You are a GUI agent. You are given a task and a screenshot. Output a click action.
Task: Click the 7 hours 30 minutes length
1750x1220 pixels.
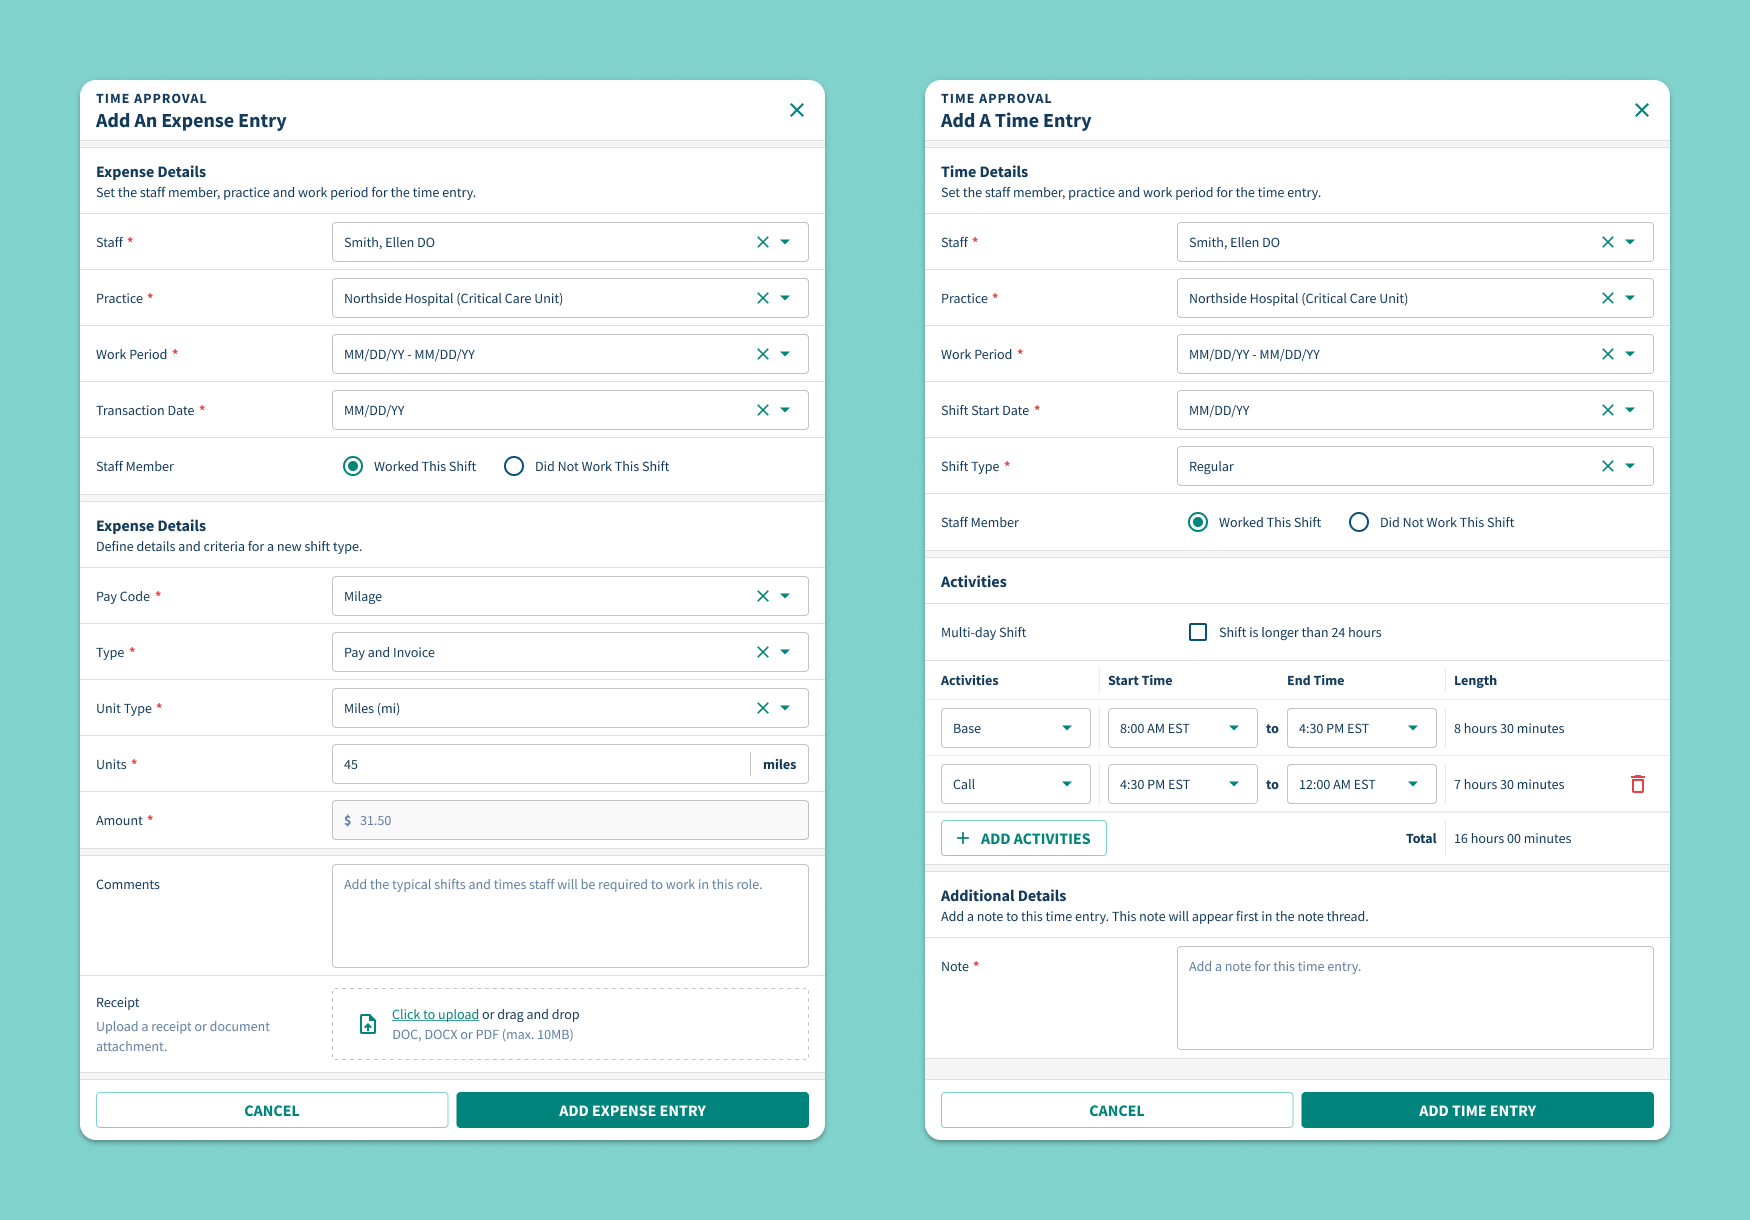pyautogui.click(x=1509, y=784)
